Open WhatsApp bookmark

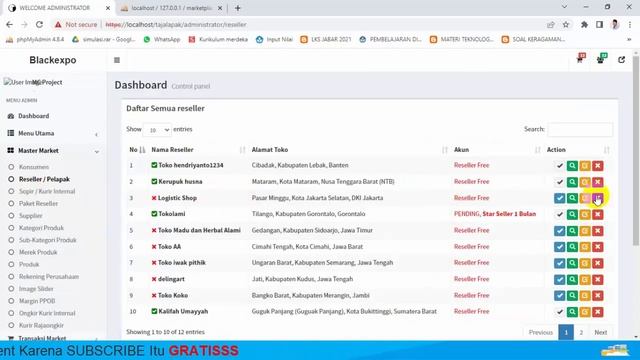[x=162, y=40]
